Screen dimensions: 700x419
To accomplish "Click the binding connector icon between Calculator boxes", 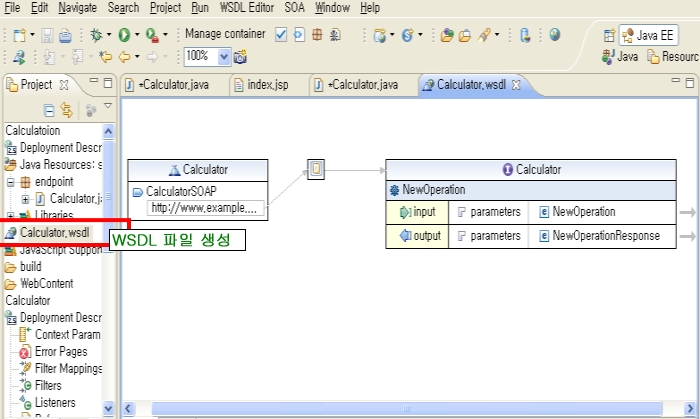I will click(316, 169).
